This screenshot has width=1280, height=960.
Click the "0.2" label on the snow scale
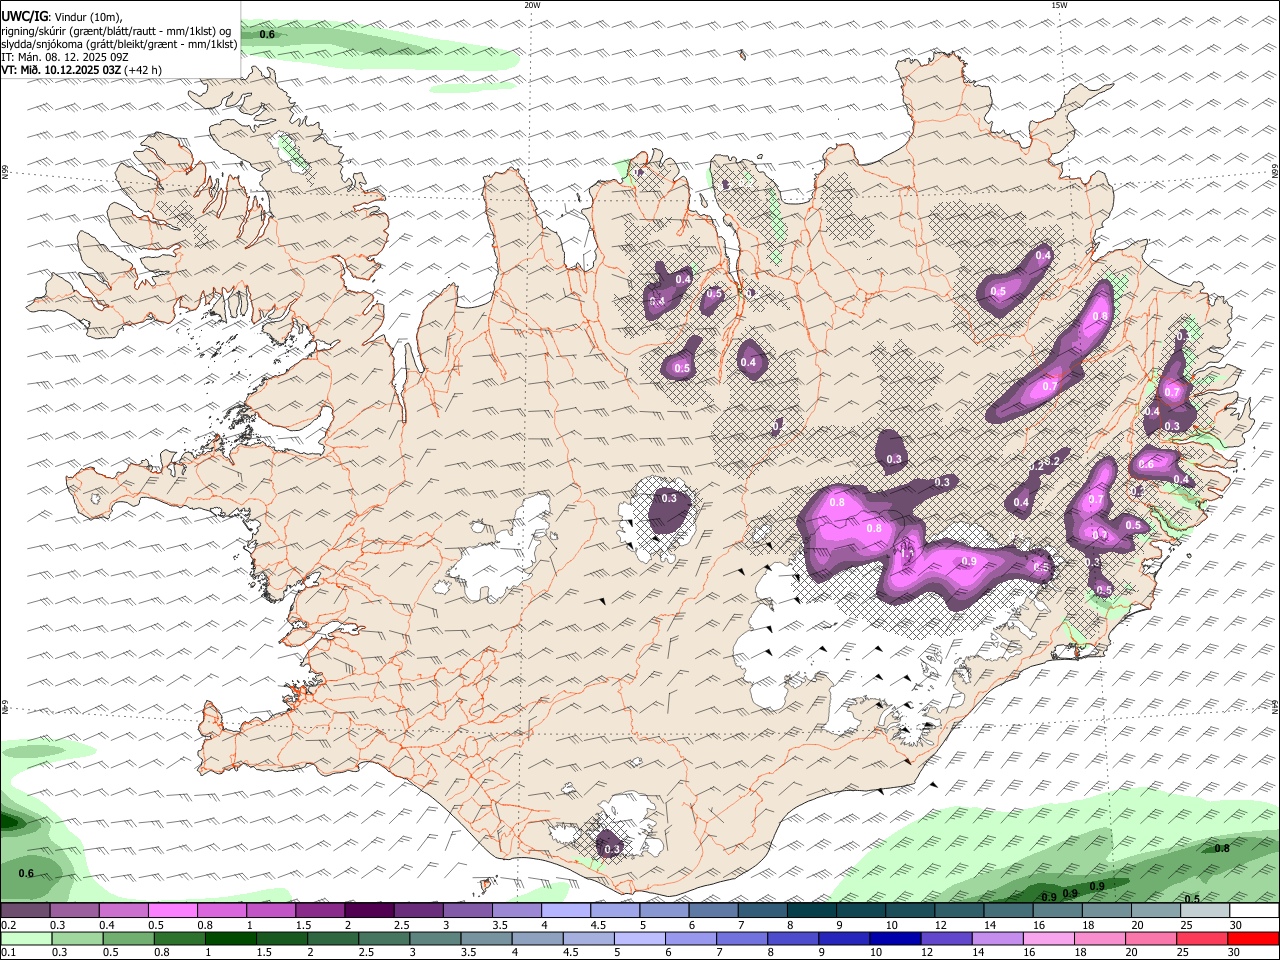coord(7,925)
